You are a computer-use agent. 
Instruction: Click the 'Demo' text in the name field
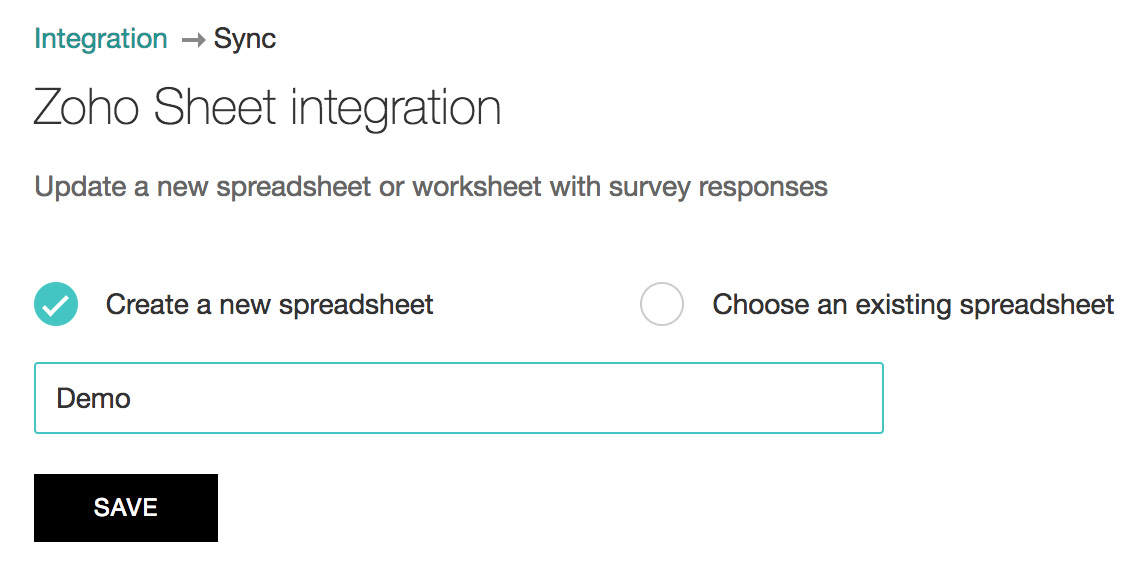[94, 398]
